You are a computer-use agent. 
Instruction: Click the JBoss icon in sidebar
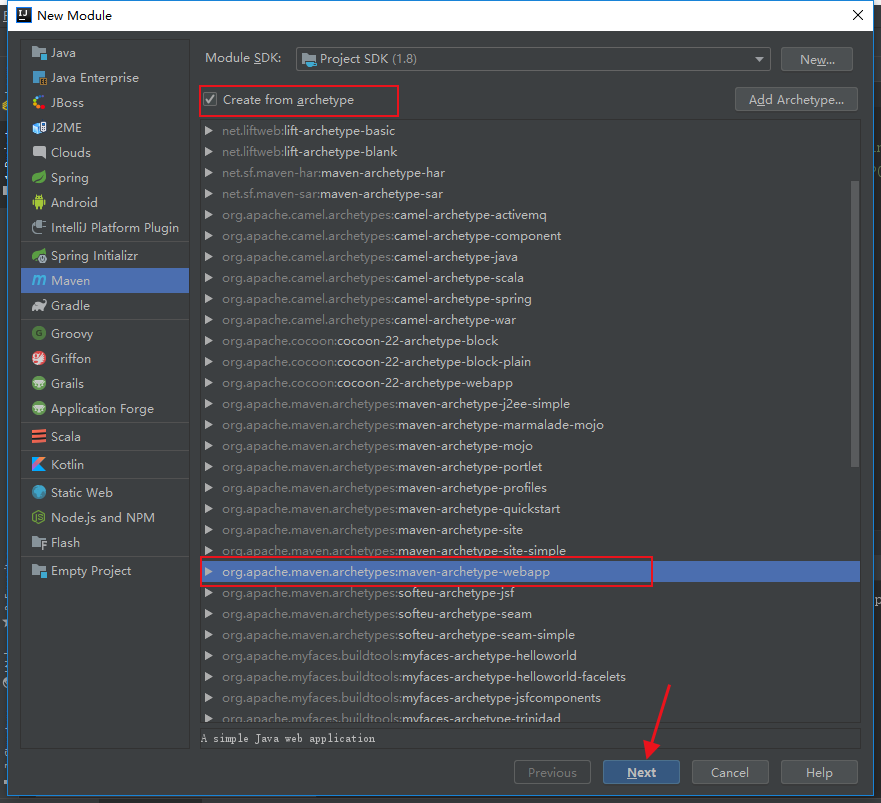pos(39,103)
